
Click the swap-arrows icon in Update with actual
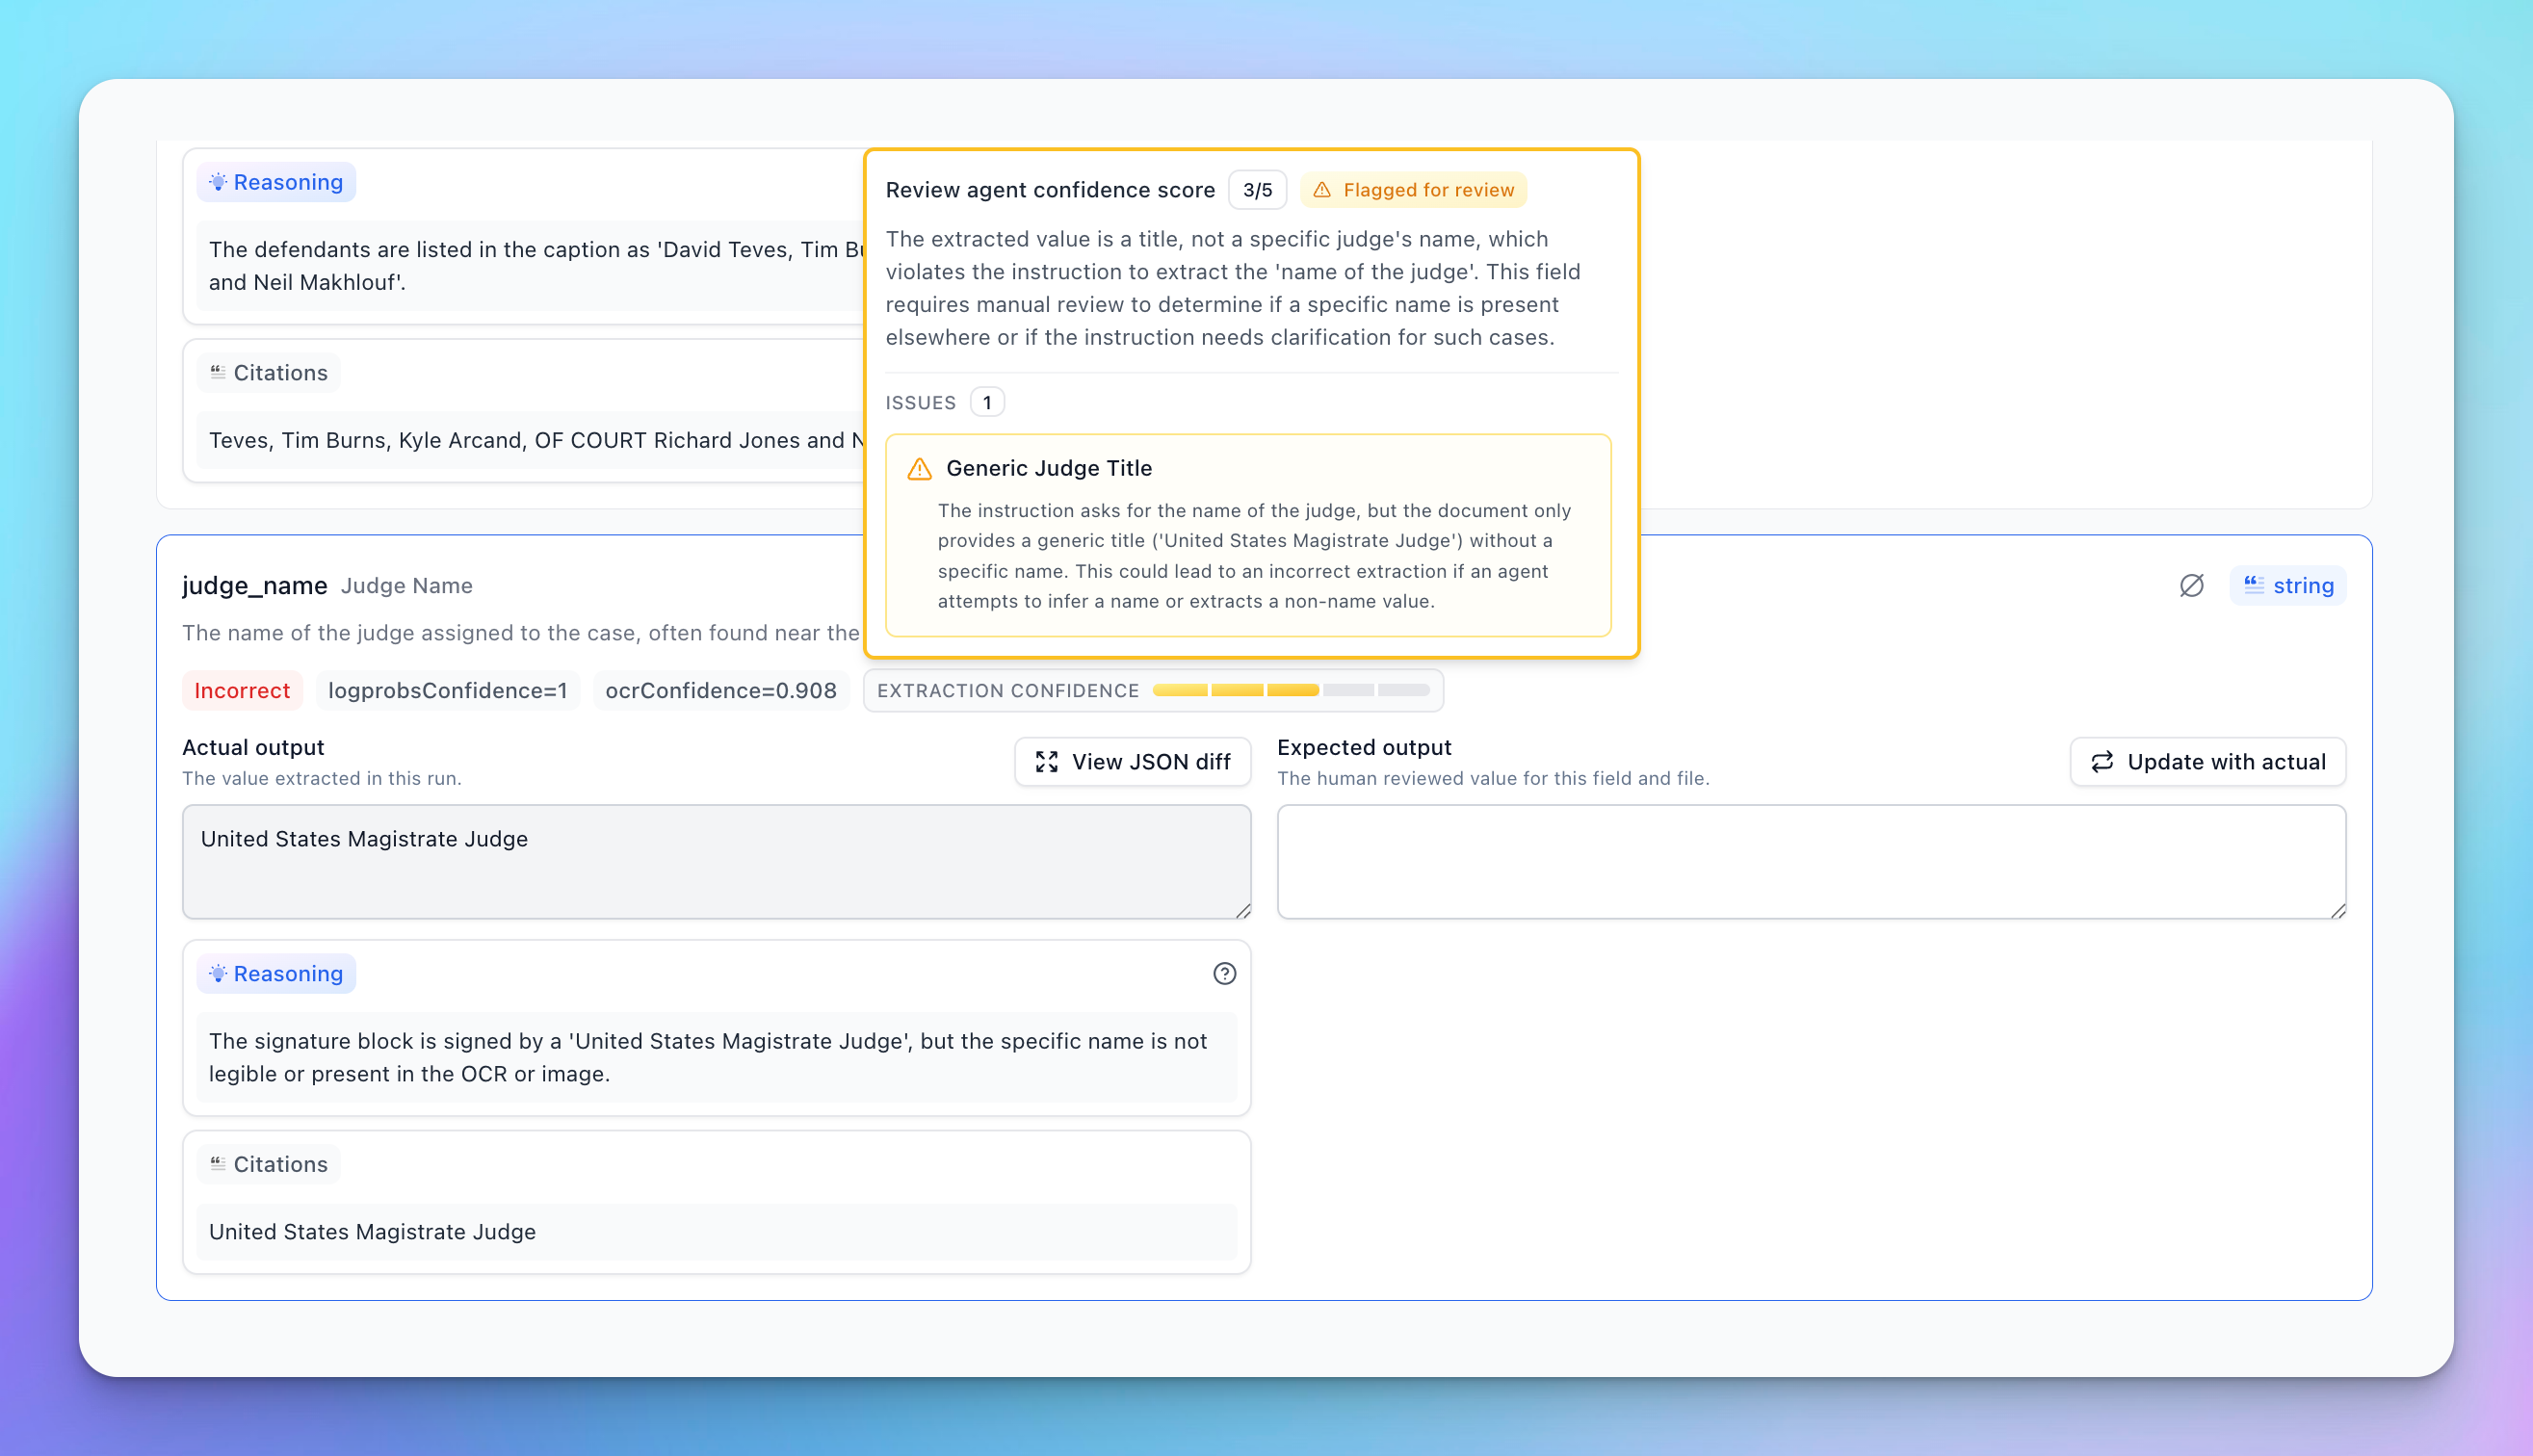2102,762
